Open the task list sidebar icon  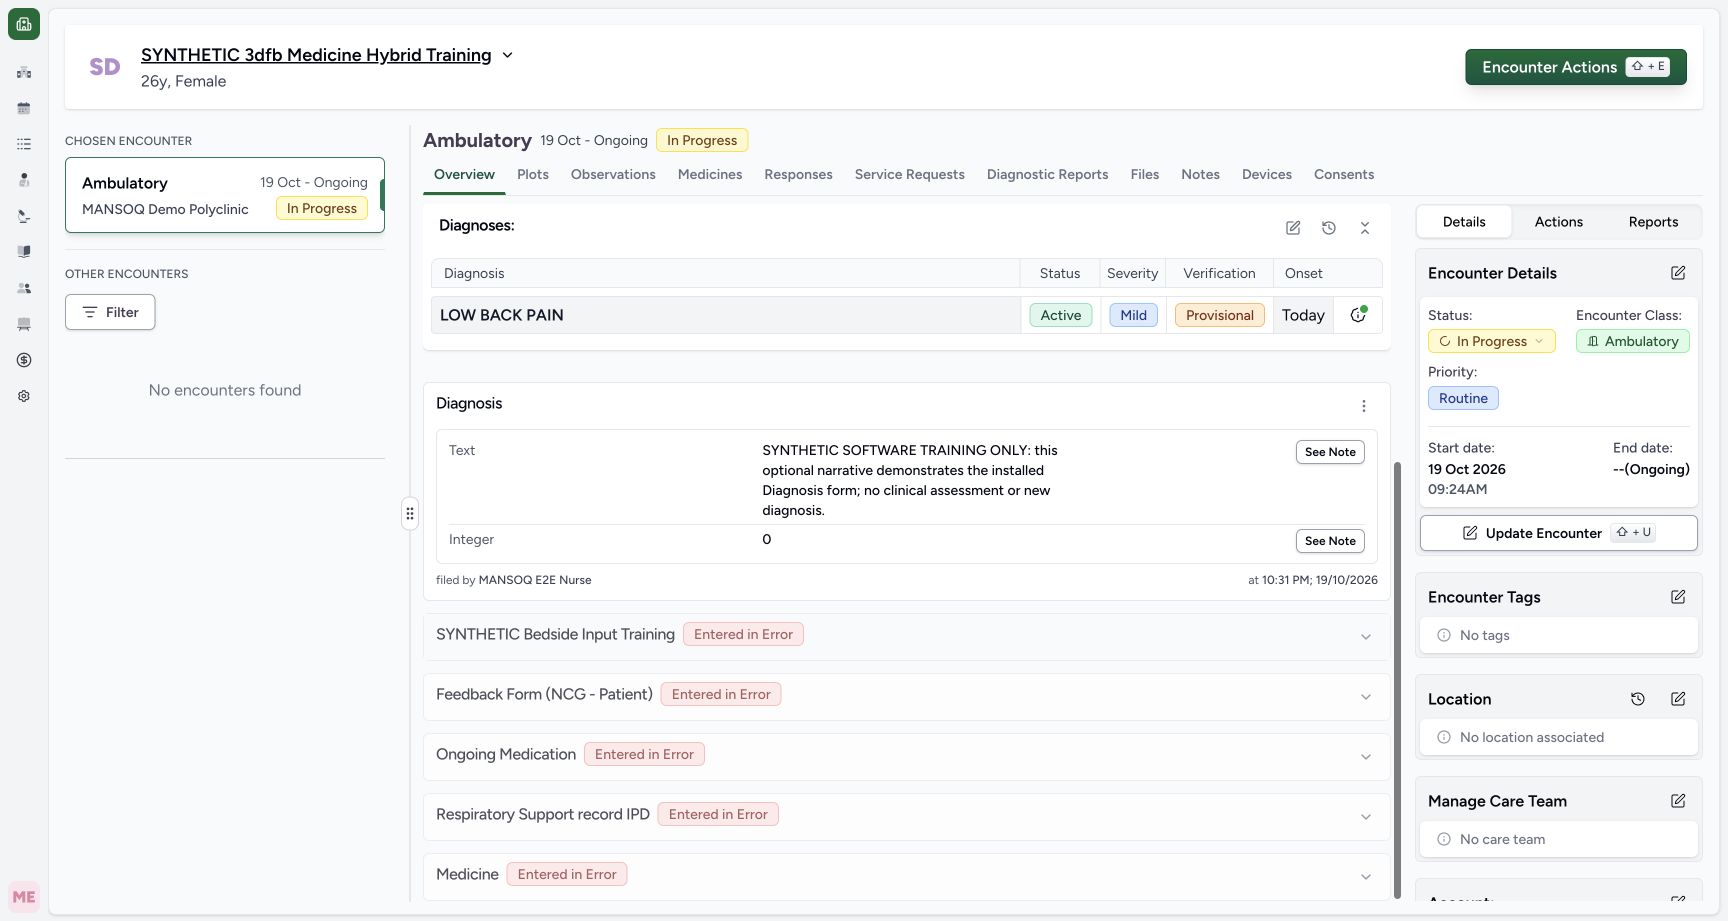24,144
